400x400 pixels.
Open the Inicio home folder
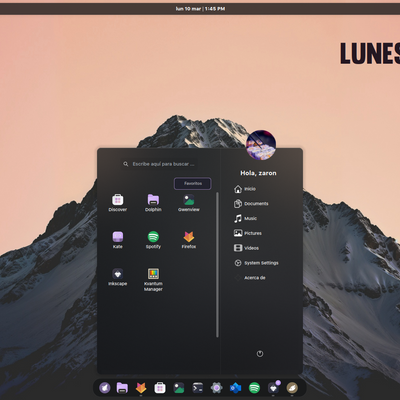(x=245, y=189)
